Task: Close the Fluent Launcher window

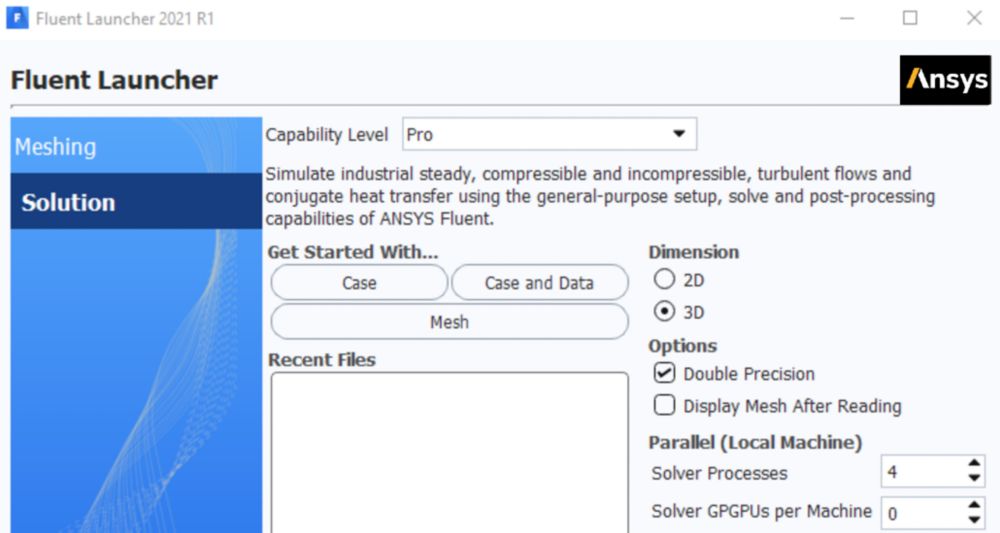Action: click(974, 19)
